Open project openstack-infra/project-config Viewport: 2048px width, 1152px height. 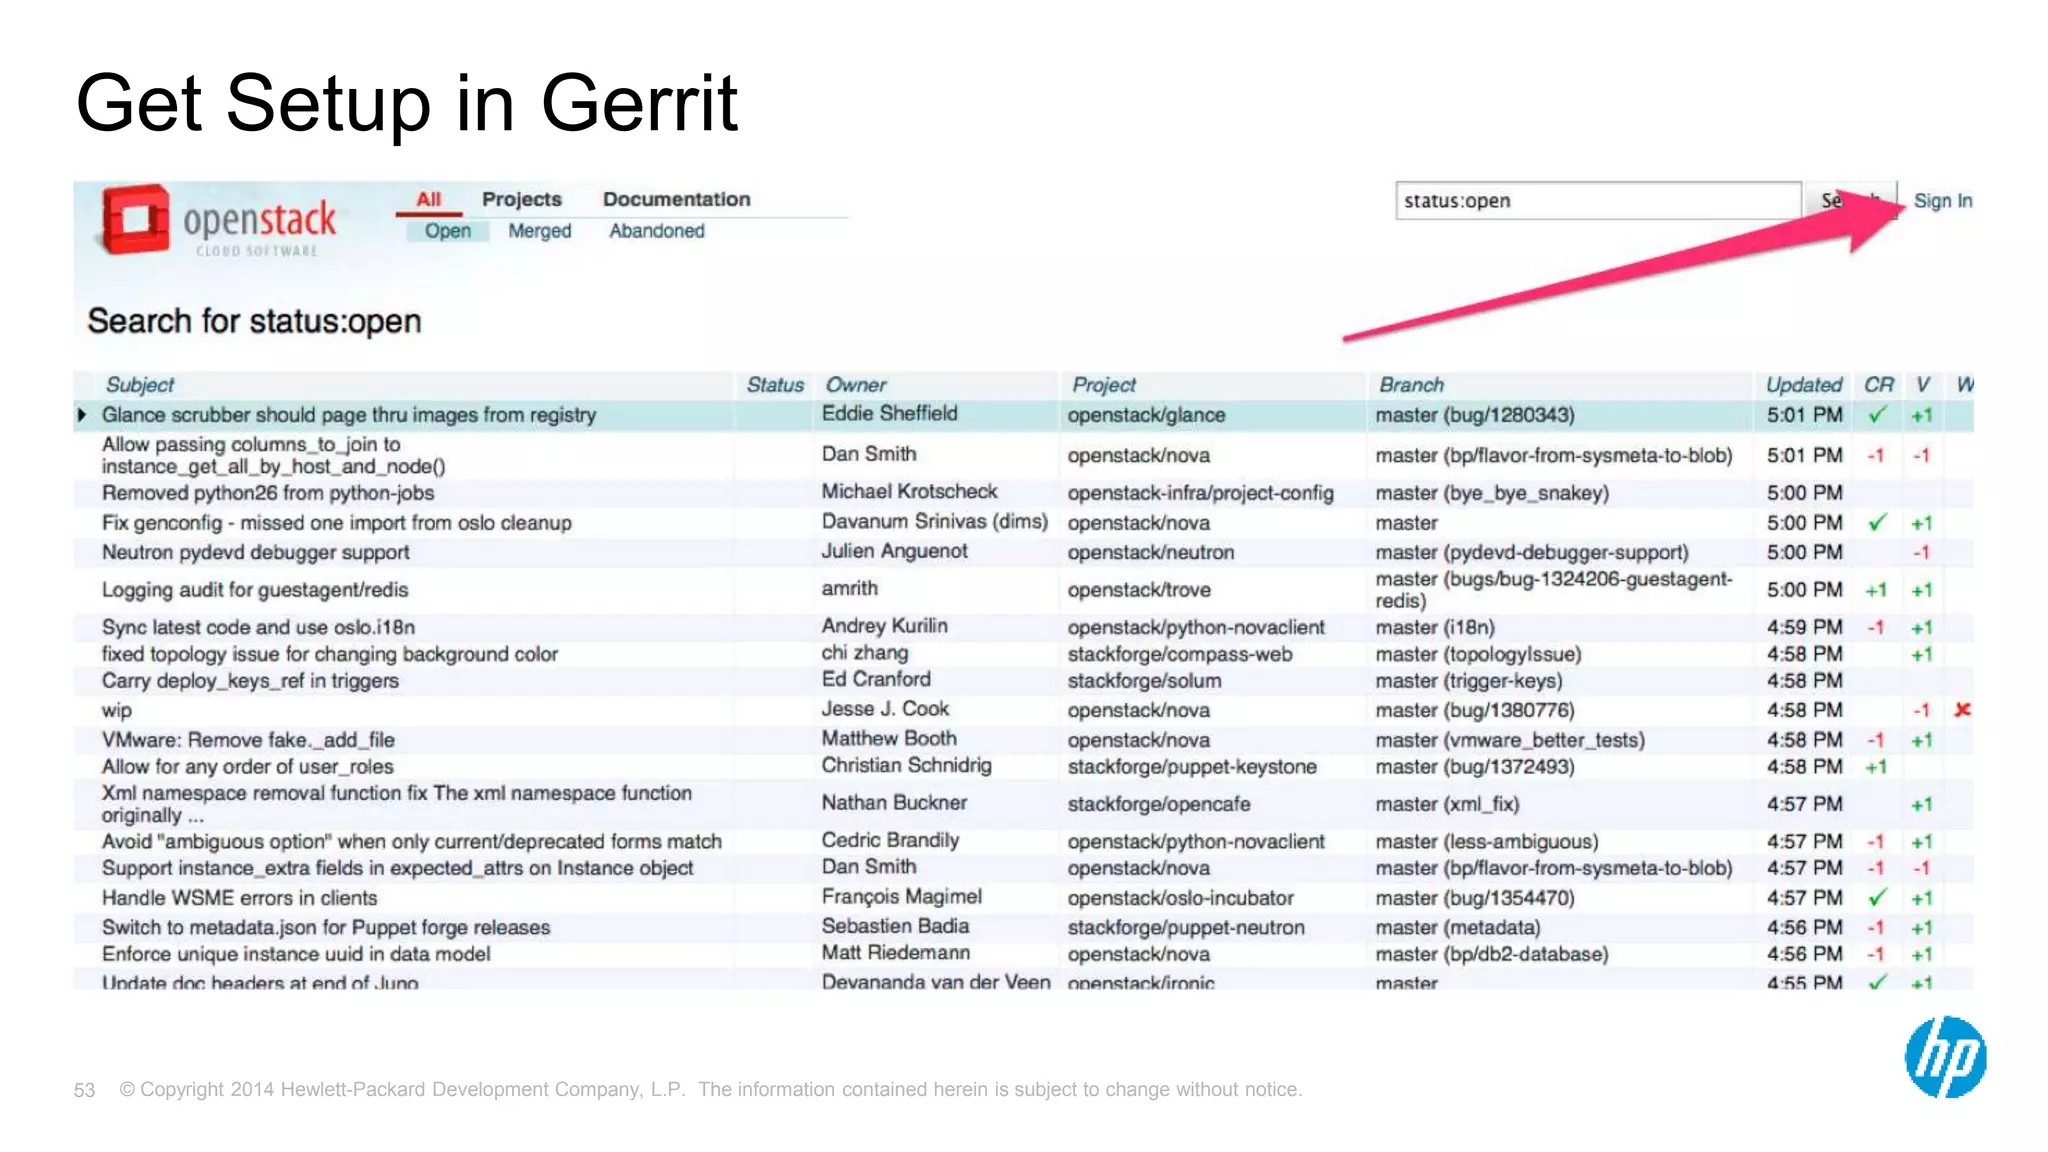(1200, 493)
